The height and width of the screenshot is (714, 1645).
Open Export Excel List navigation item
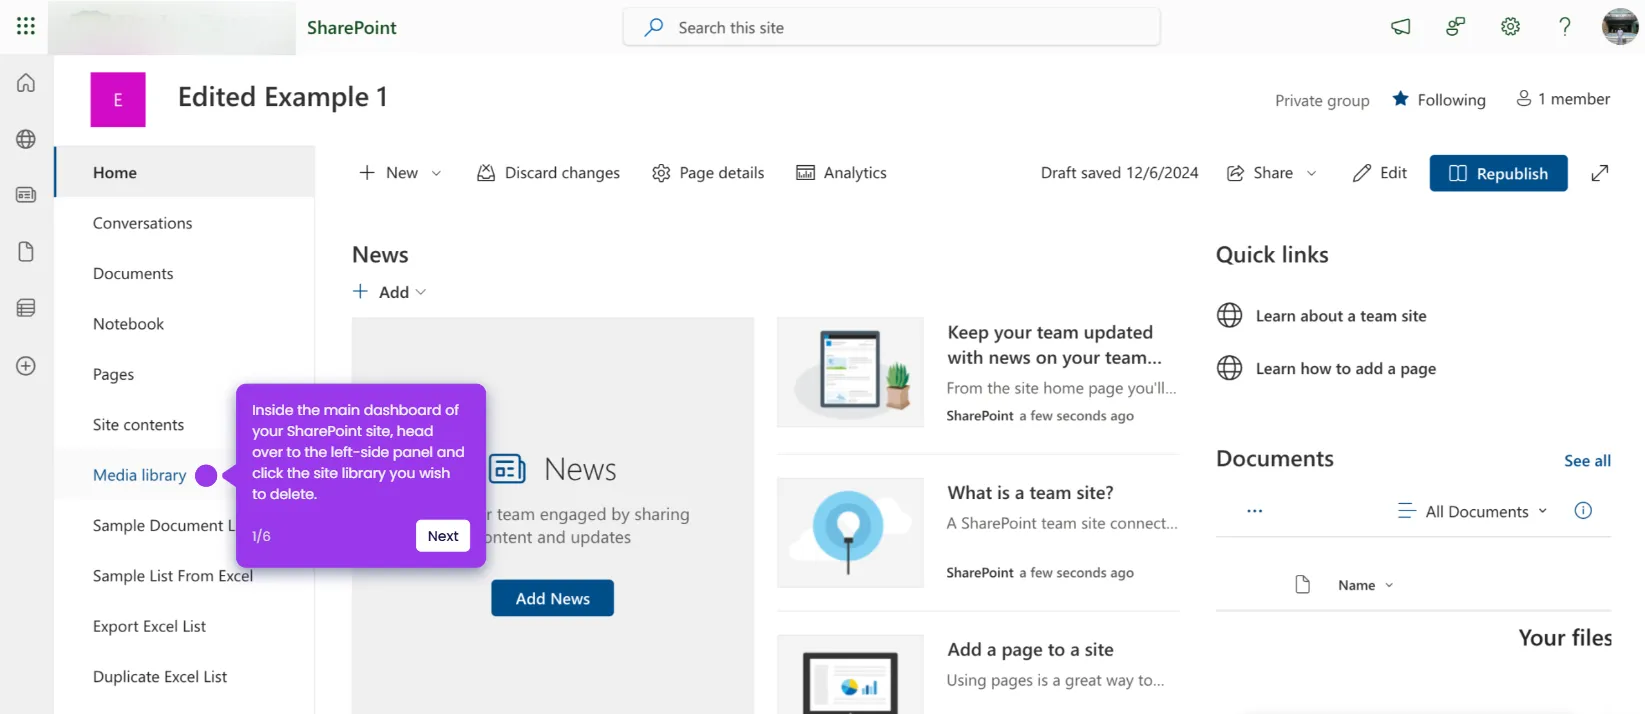(x=149, y=626)
